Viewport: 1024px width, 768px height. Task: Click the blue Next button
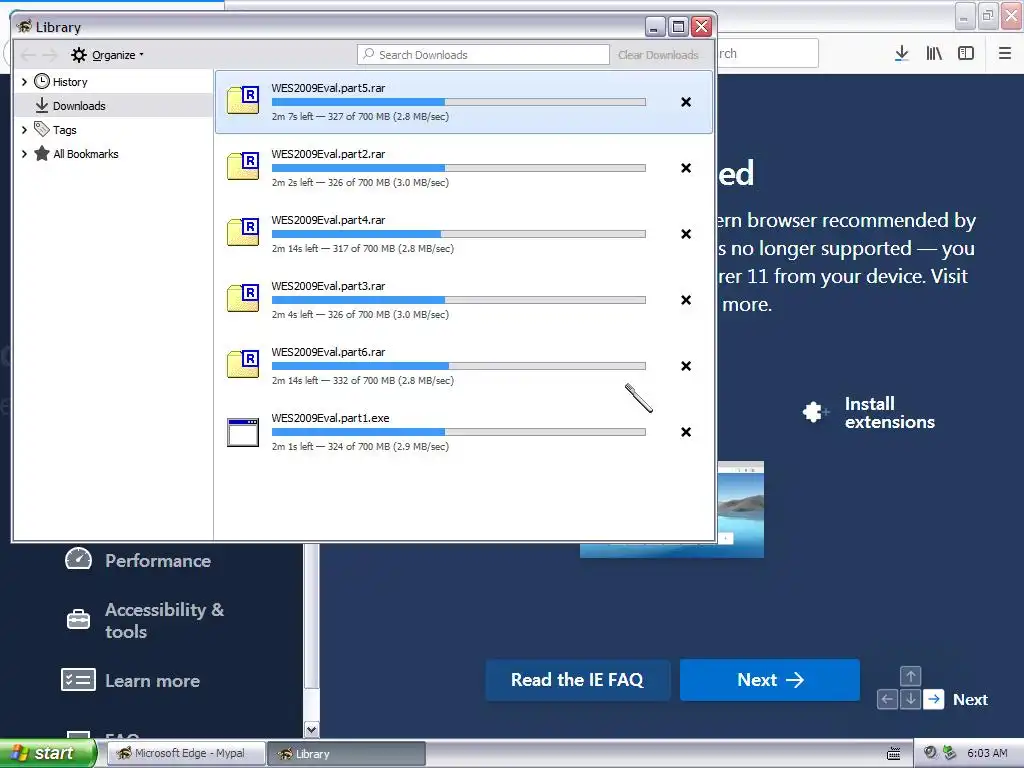coord(769,680)
